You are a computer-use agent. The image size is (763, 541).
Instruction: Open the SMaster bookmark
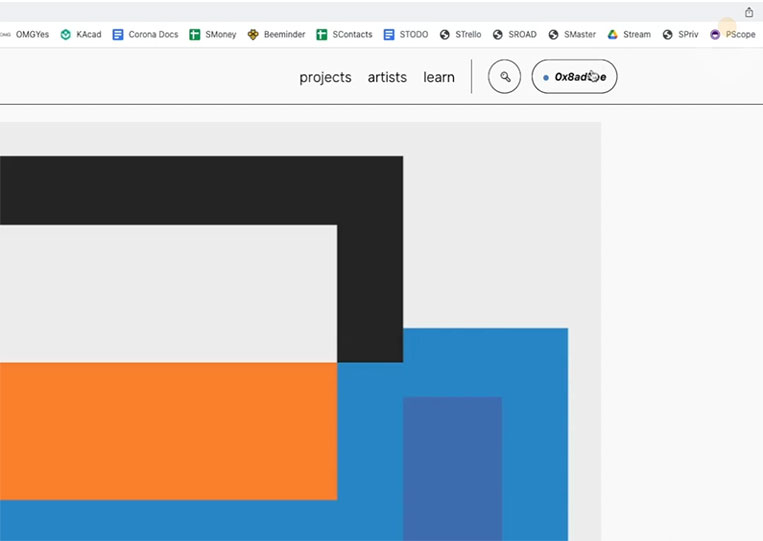click(x=572, y=35)
